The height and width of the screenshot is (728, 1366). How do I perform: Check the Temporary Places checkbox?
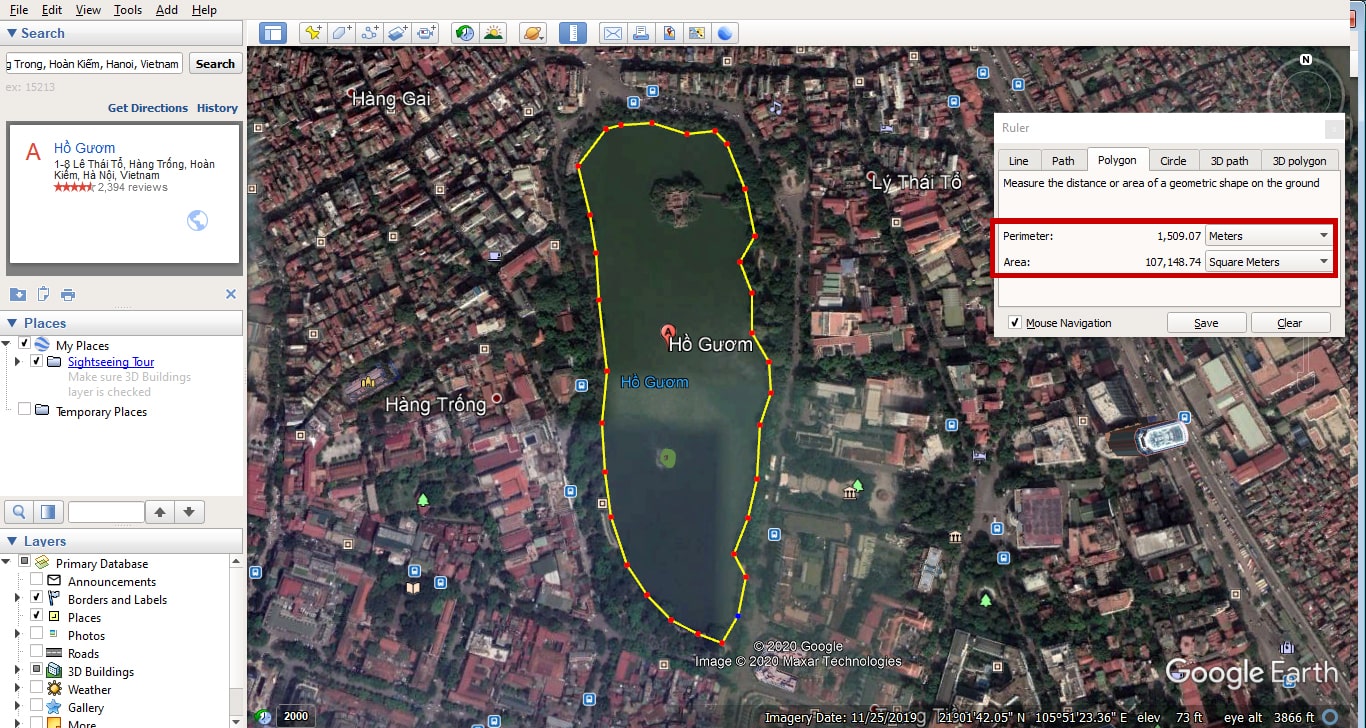tap(24, 409)
